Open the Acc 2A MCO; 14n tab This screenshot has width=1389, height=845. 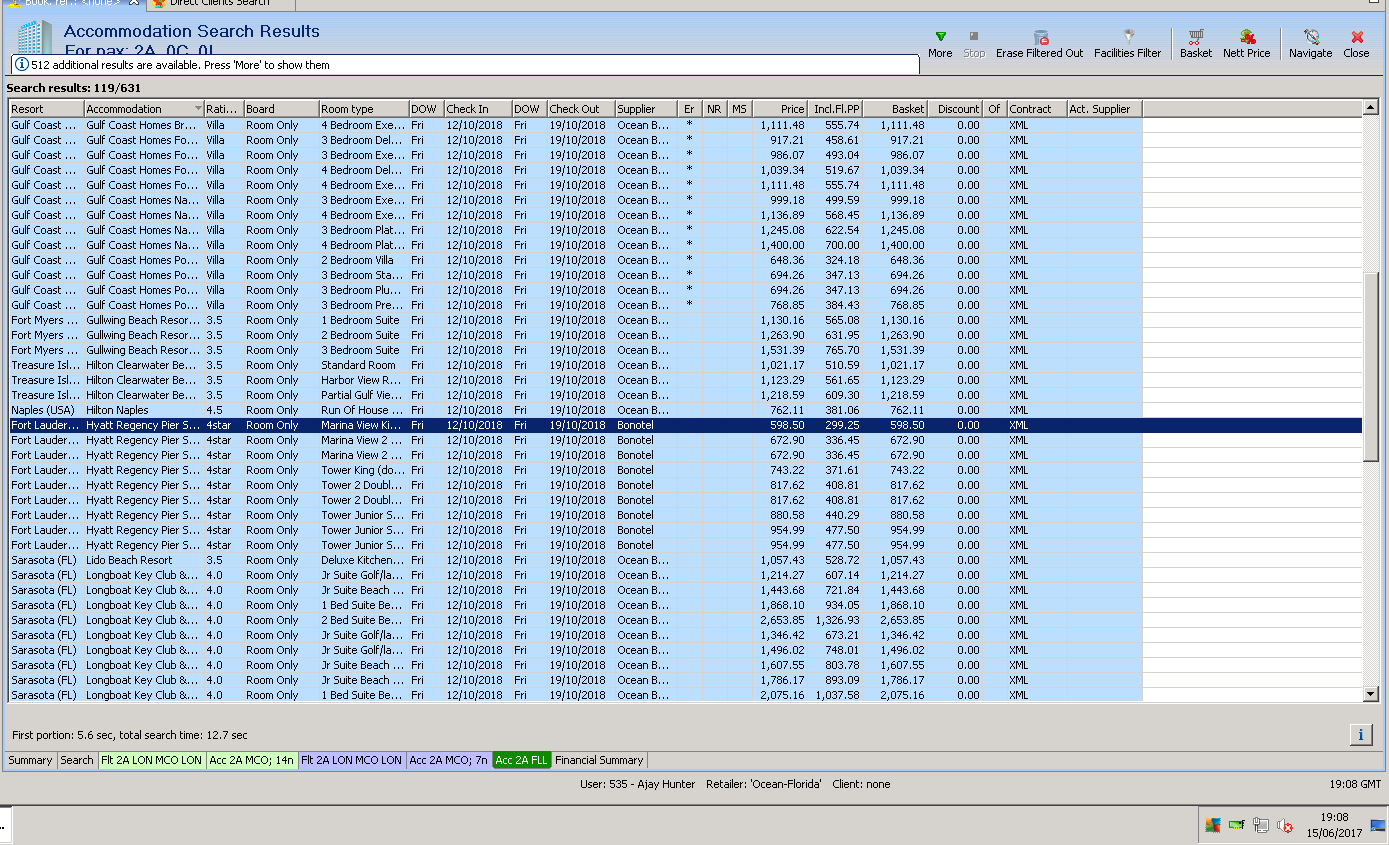(x=251, y=760)
